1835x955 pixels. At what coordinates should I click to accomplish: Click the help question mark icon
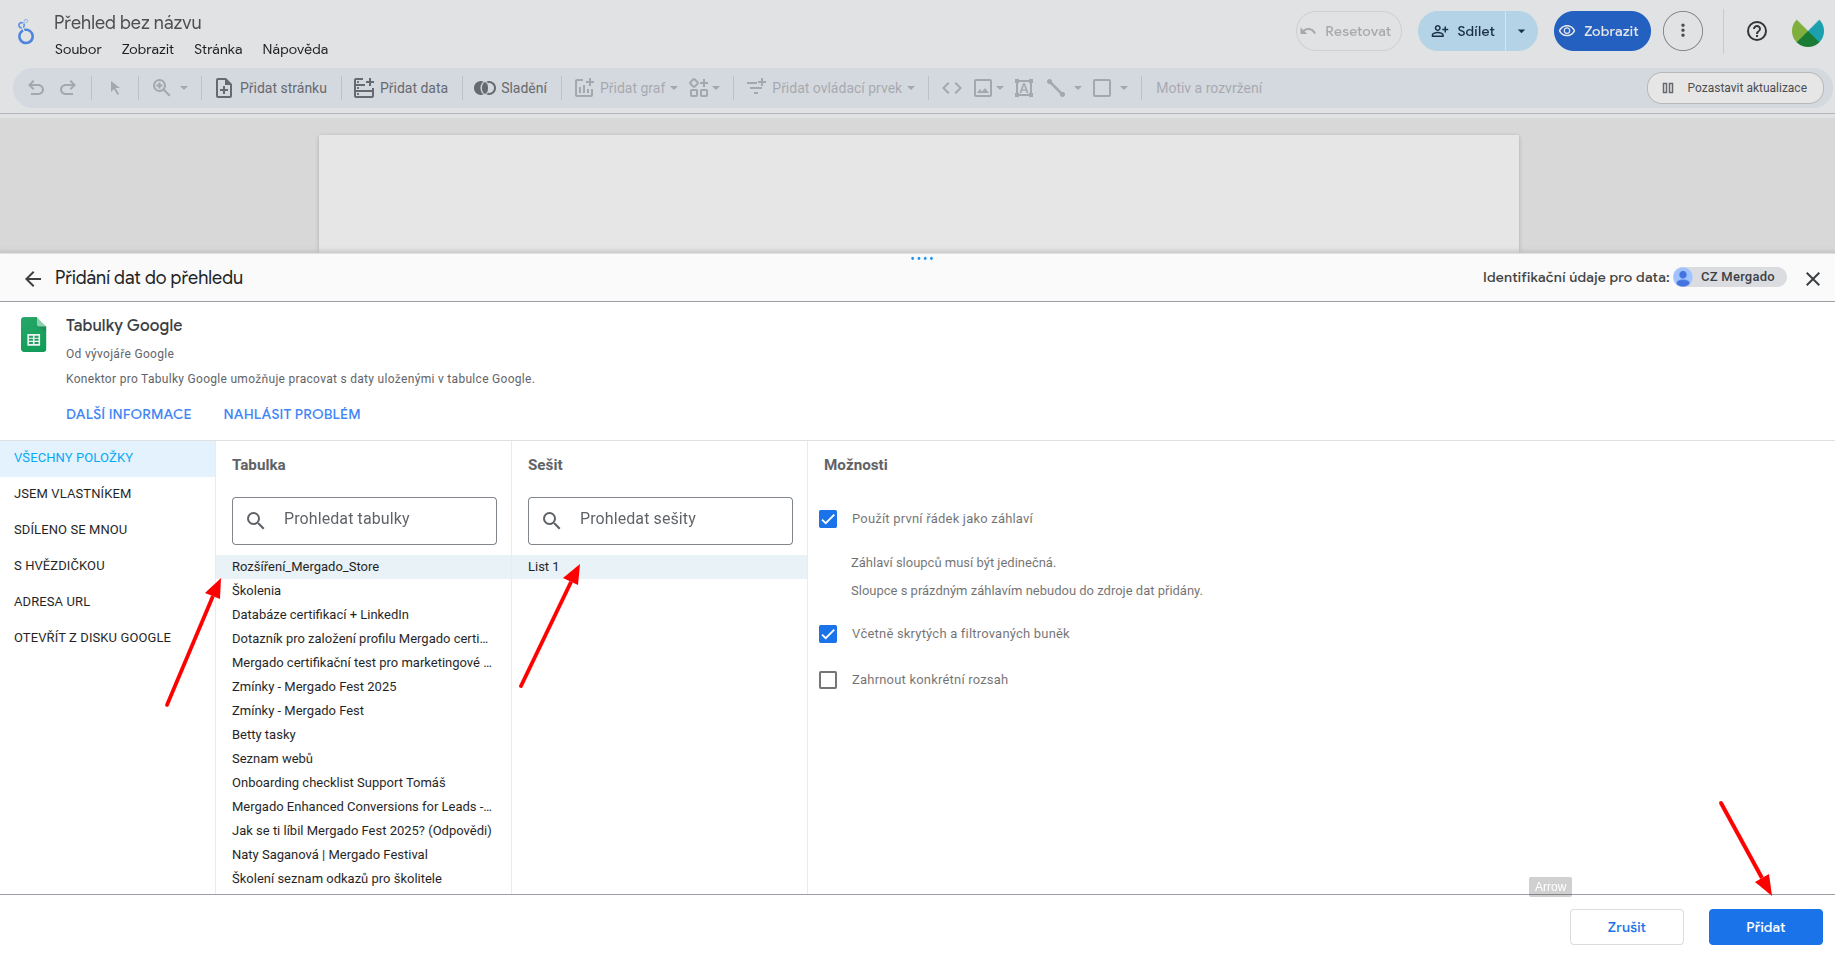coord(1757,31)
